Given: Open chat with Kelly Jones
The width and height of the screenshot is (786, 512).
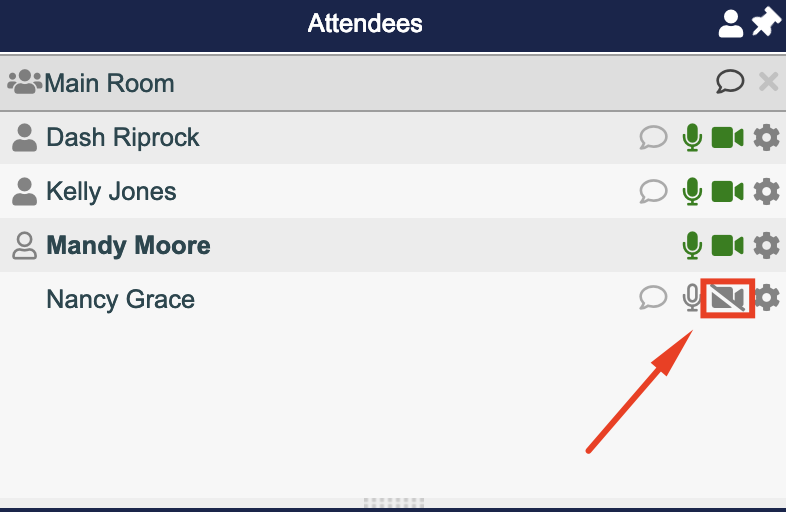Looking at the screenshot, I should (653, 191).
